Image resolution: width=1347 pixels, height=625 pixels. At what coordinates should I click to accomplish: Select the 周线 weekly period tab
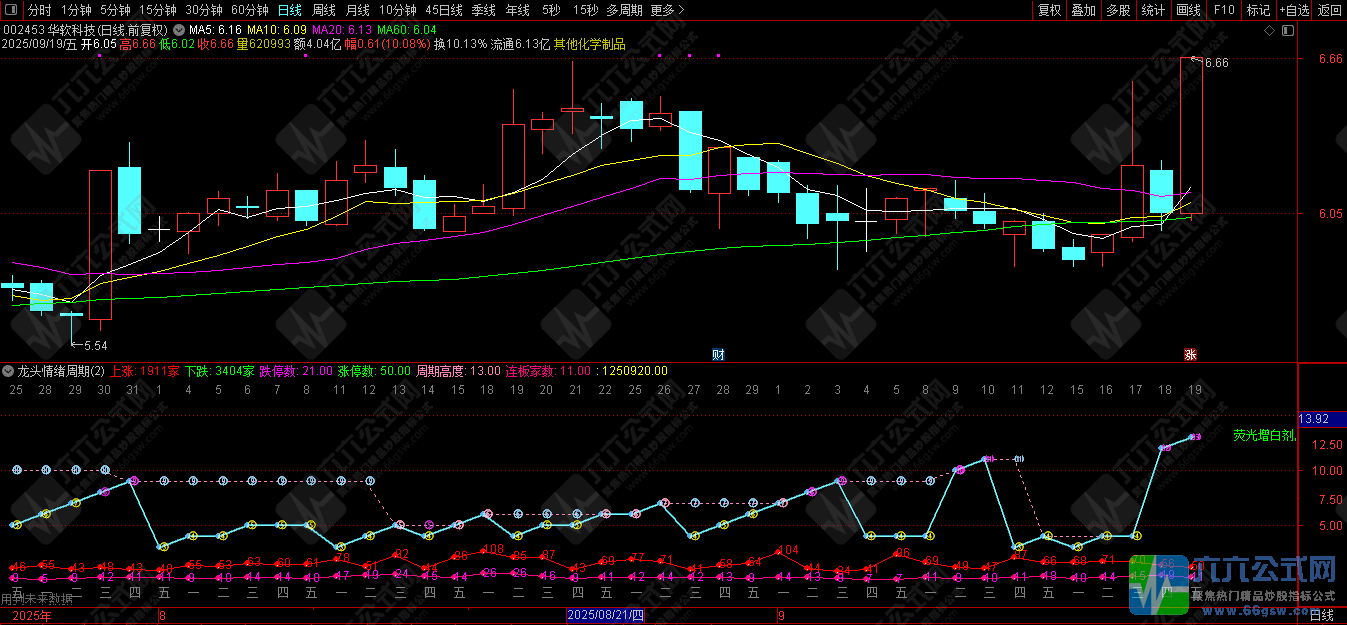click(324, 10)
